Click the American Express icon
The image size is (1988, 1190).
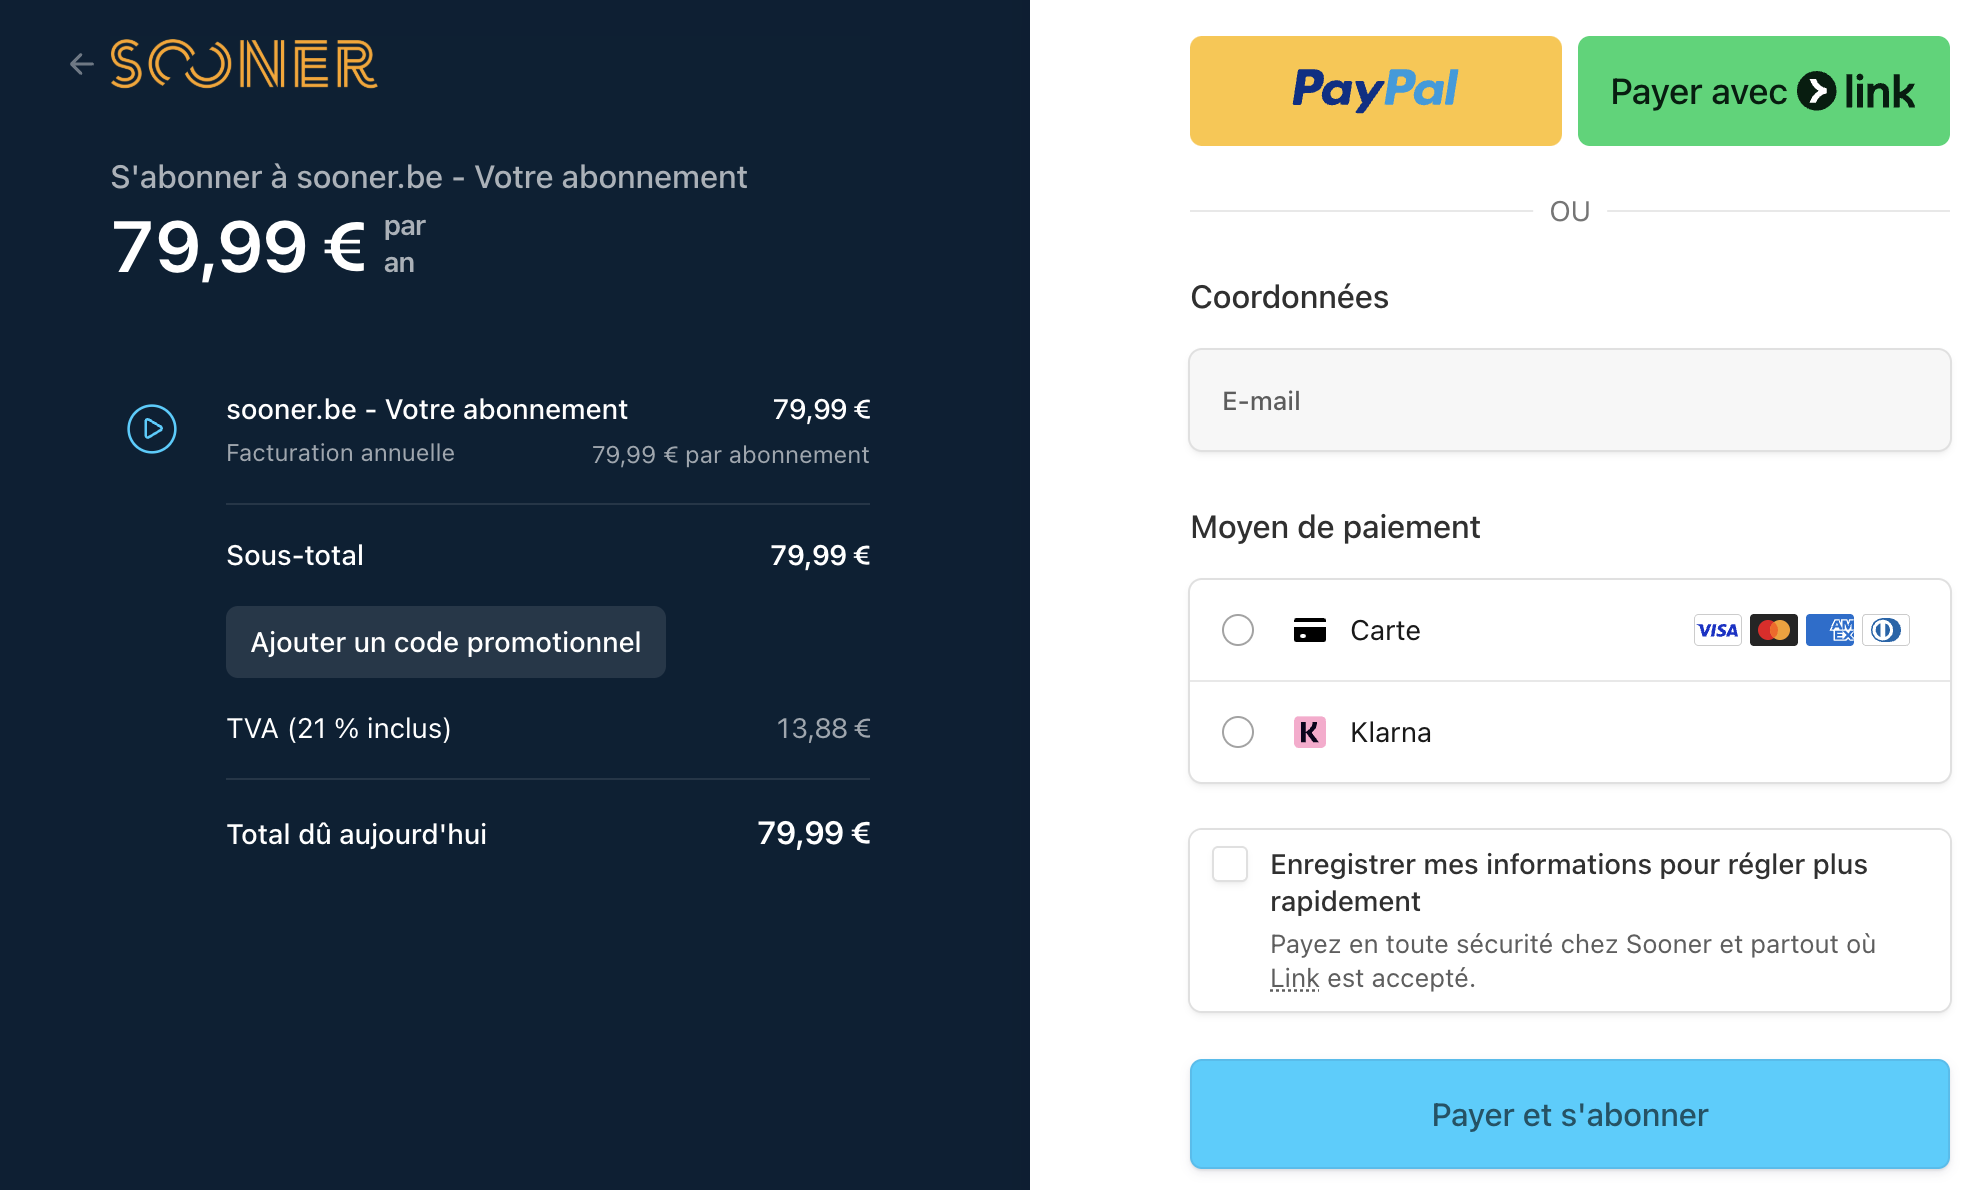(x=1829, y=630)
